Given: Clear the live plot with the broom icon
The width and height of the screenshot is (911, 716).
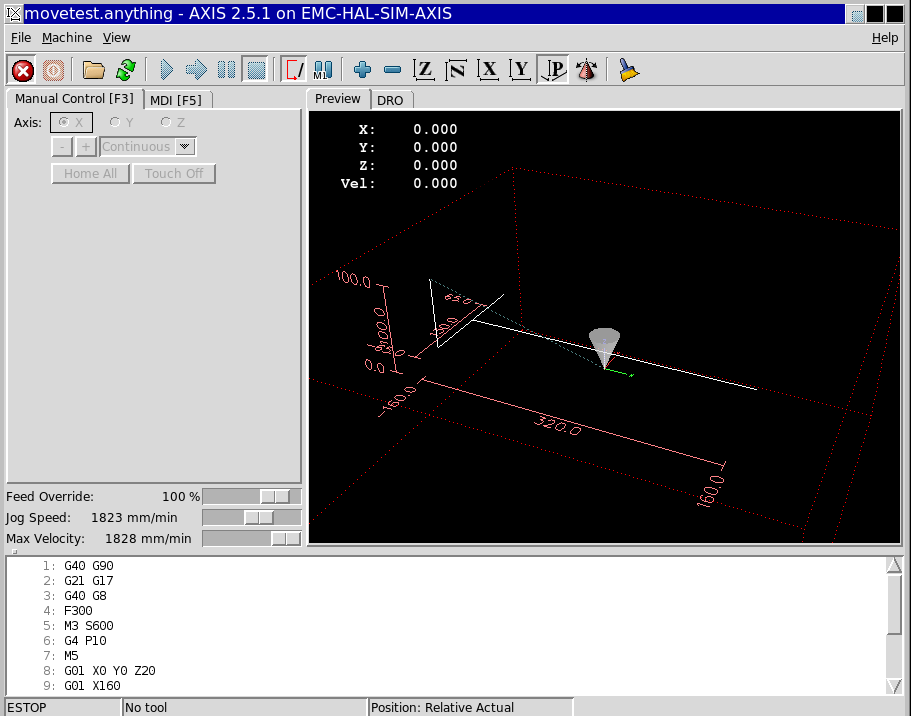Looking at the screenshot, I should pyautogui.click(x=628, y=70).
